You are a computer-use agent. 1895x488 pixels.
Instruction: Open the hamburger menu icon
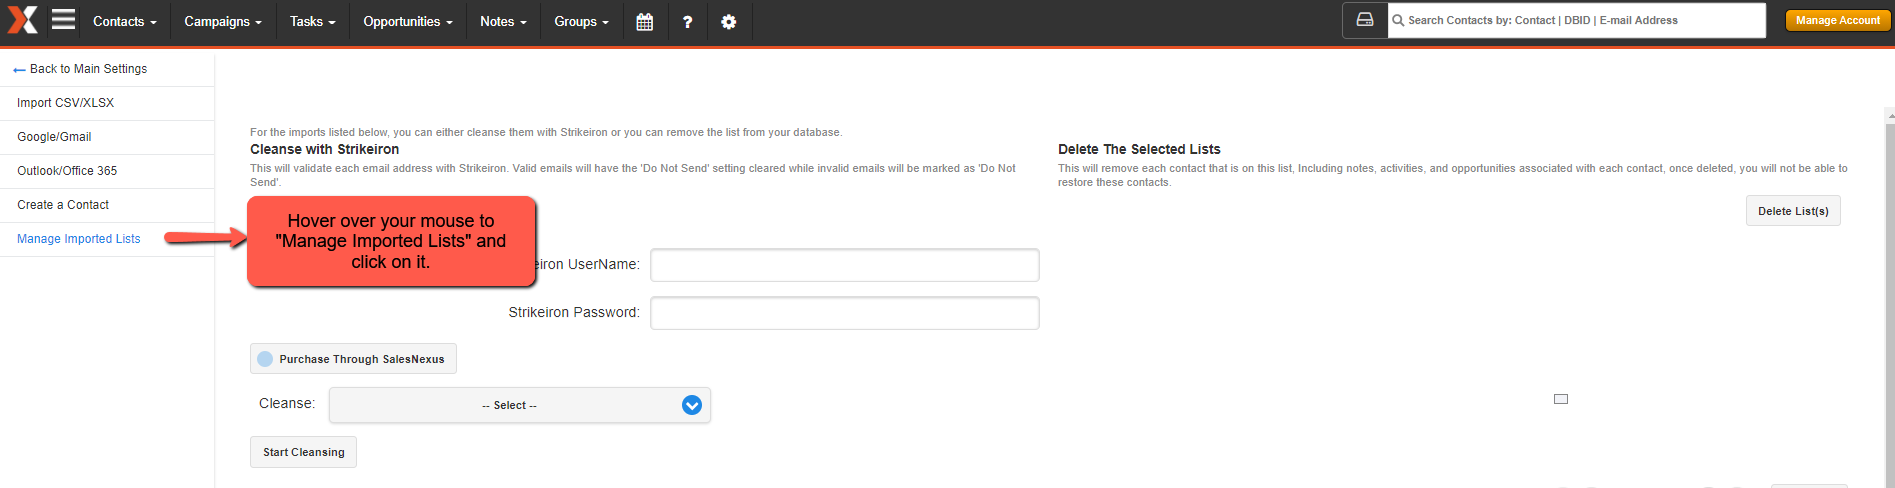click(x=64, y=19)
